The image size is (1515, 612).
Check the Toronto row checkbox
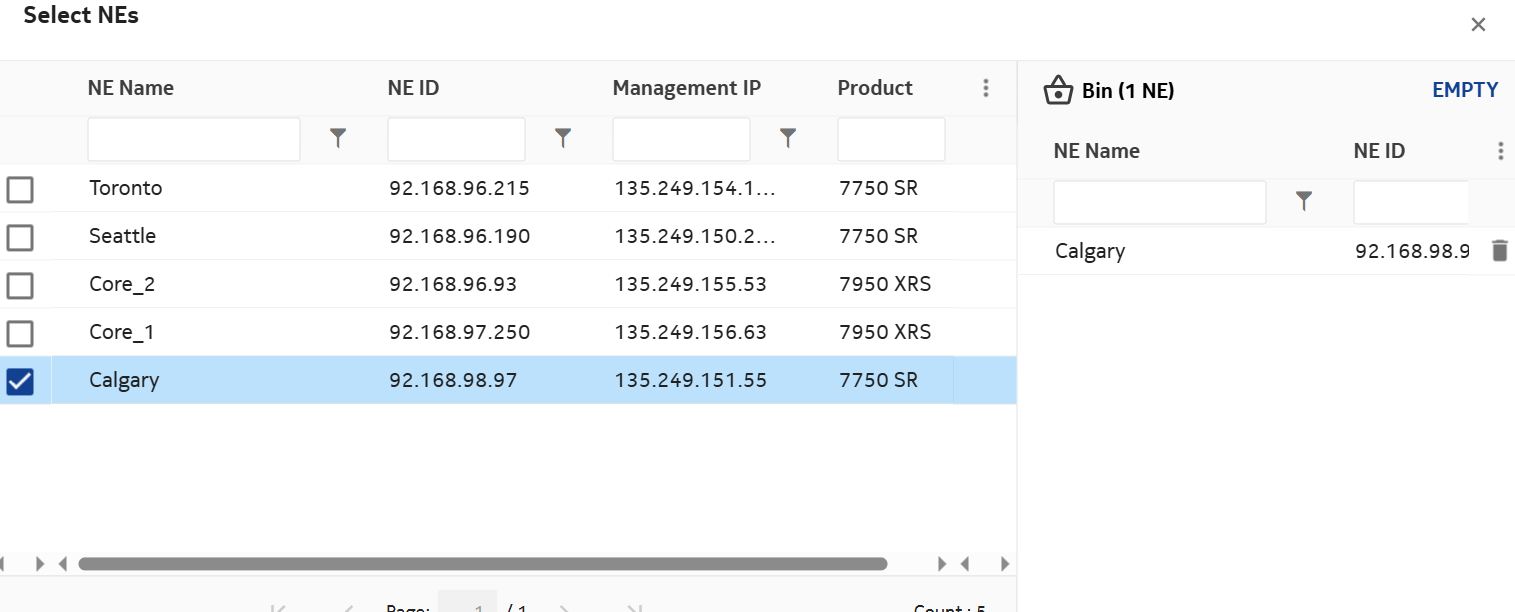coord(20,189)
